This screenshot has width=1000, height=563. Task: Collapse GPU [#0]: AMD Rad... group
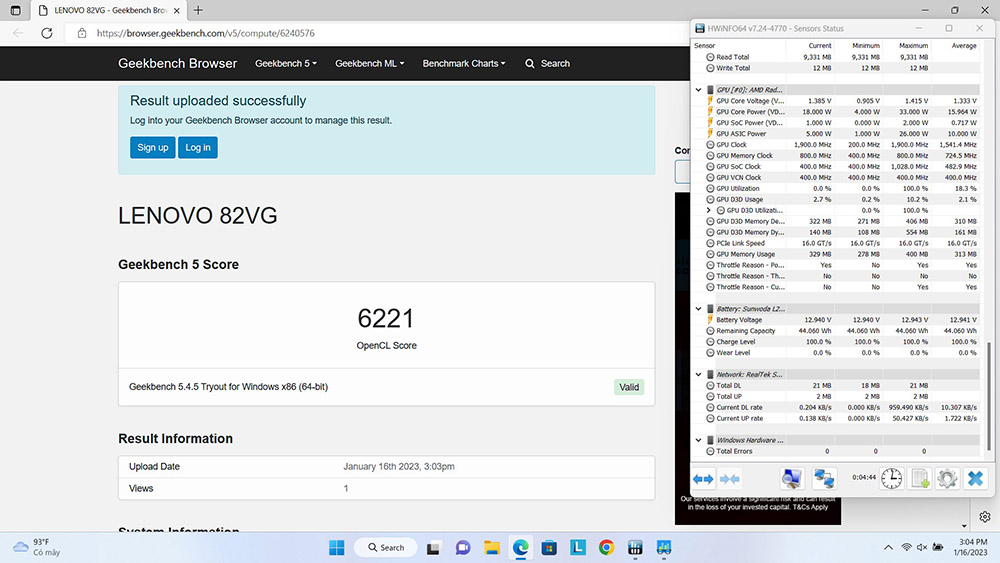tap(698, 90)
